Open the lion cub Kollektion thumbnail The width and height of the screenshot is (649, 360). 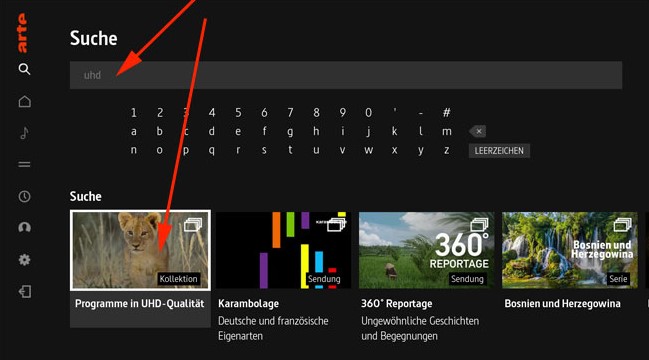pyautogui.click(x=140, y=250)
